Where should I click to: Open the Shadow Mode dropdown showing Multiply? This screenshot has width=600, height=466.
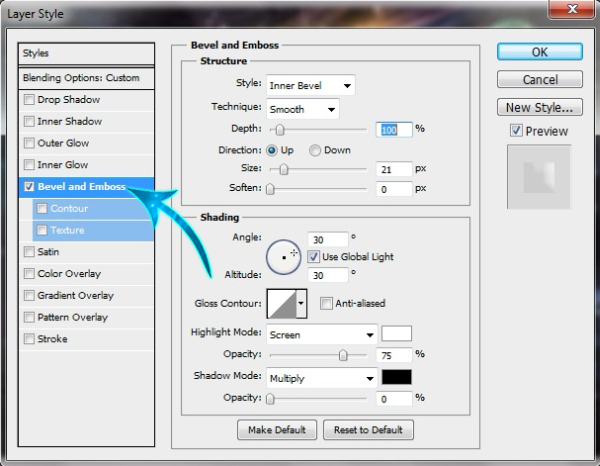[321, 379]
